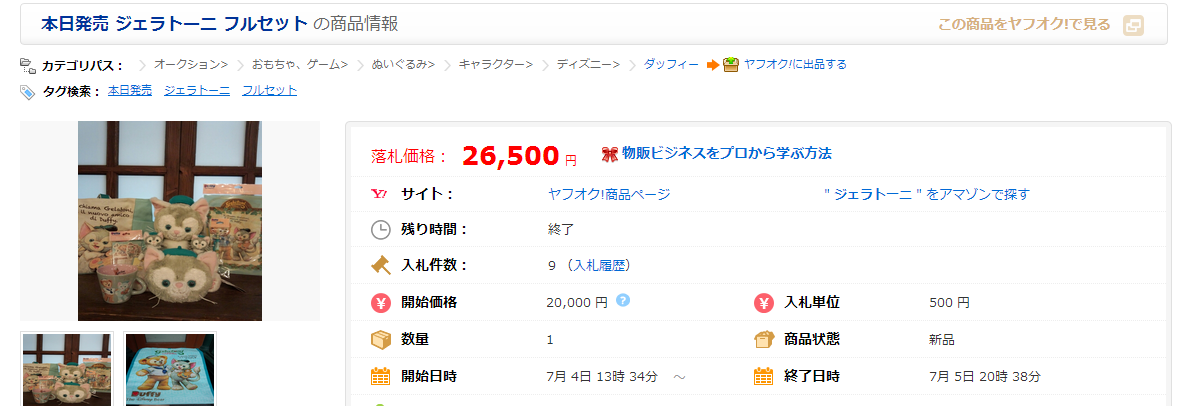This screenshot has height=406, width=1181.
Task: Click the auction gavel icon for 入札件数
Action: click(381, 265)
